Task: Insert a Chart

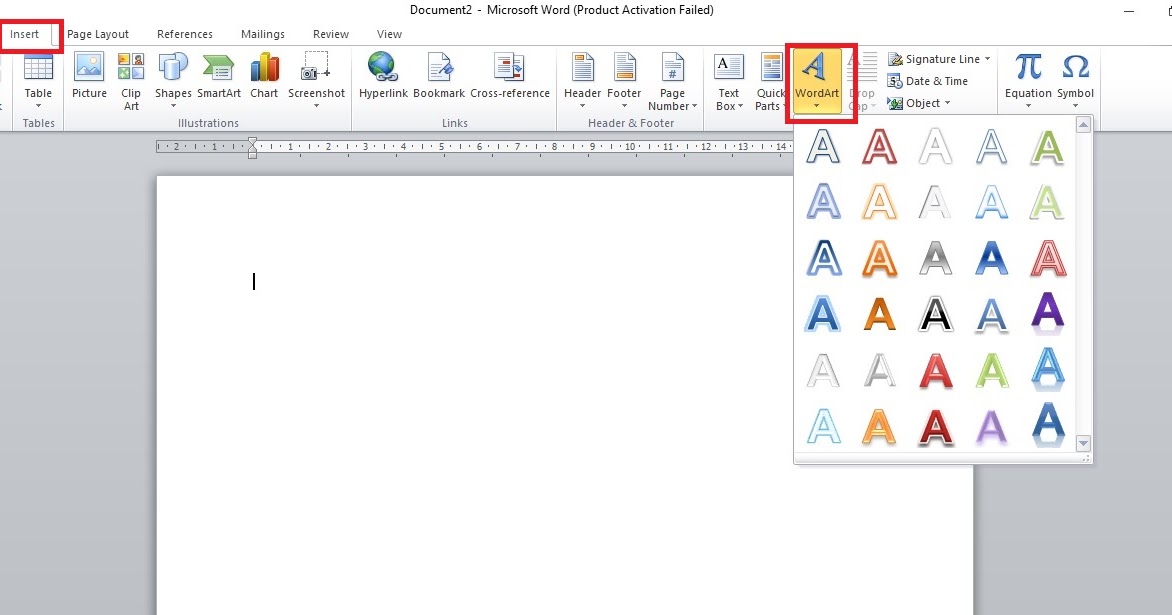Action: coord(264,76)
